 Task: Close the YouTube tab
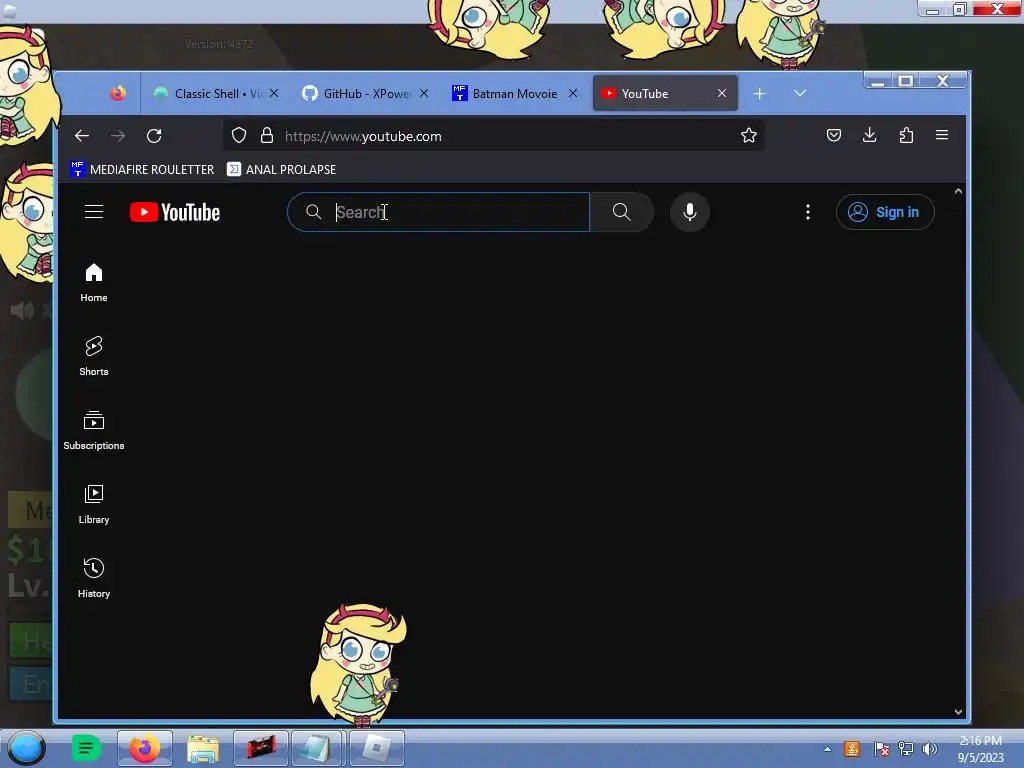[x=722, y=93]
